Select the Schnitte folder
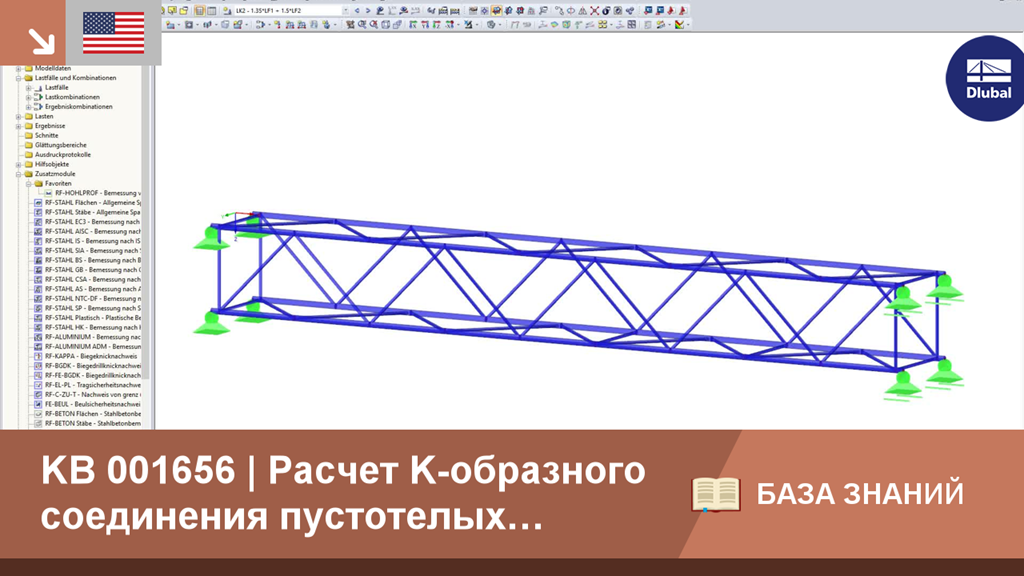Screen dimensions: 1024x576 point(46,136)
